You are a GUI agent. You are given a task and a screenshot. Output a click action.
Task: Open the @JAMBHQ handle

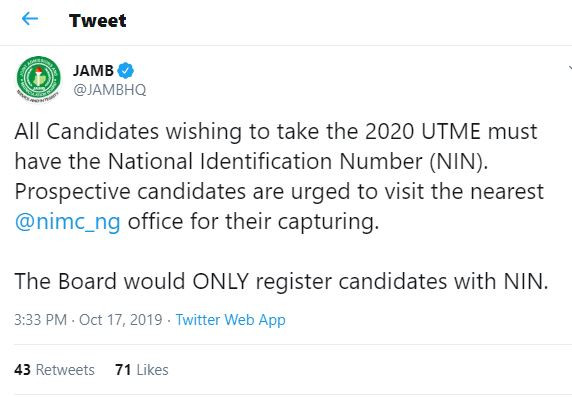click(109, 90)
